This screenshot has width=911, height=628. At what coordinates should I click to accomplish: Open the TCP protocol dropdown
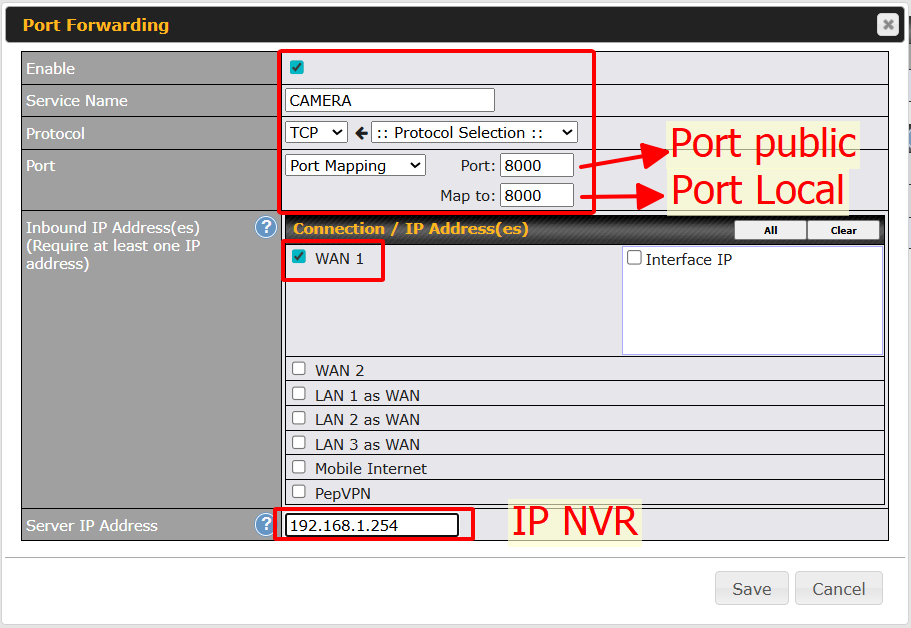point(316,132)
